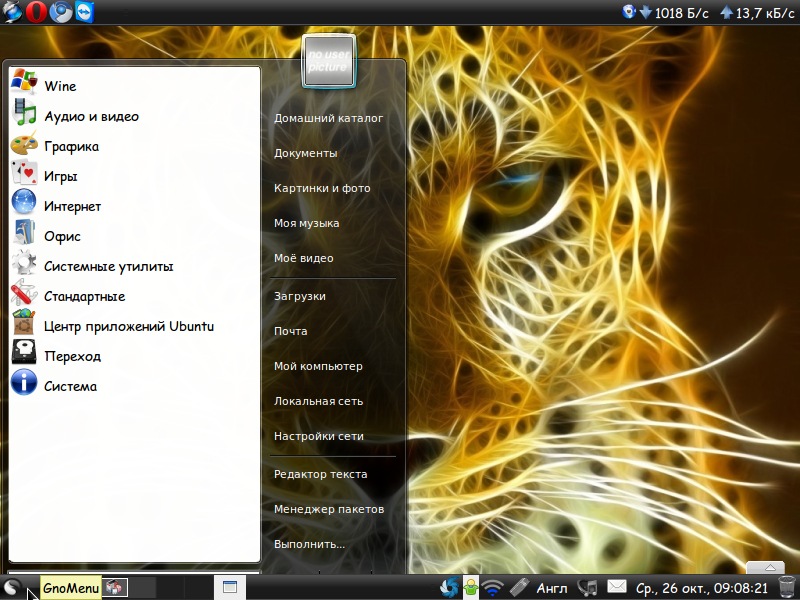
Task: Click the GnoMenu start button
Action: [13, 588]
